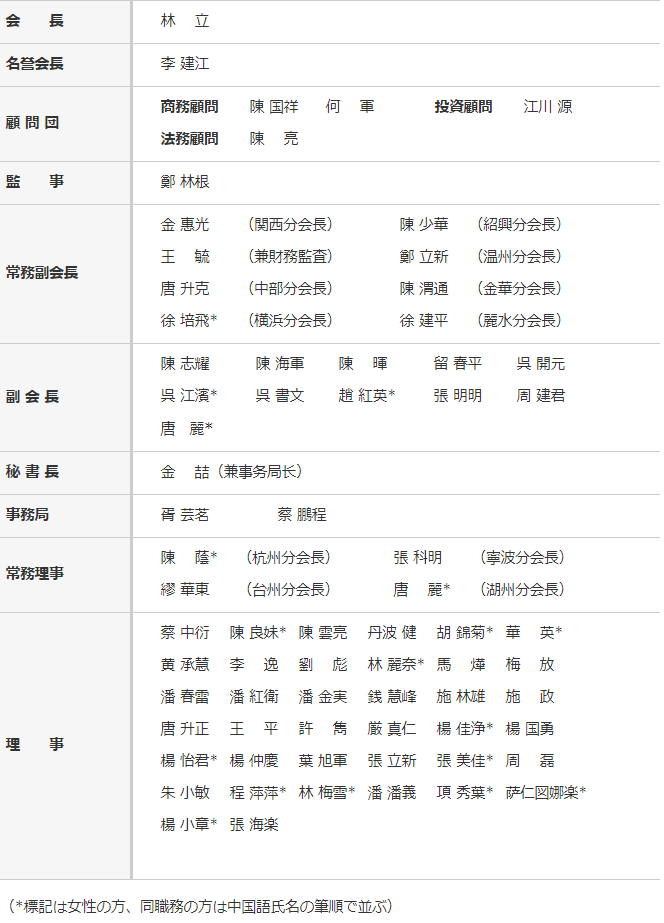
Task: Click the name 林 立 in 会長 row
Action: point(185,21)
